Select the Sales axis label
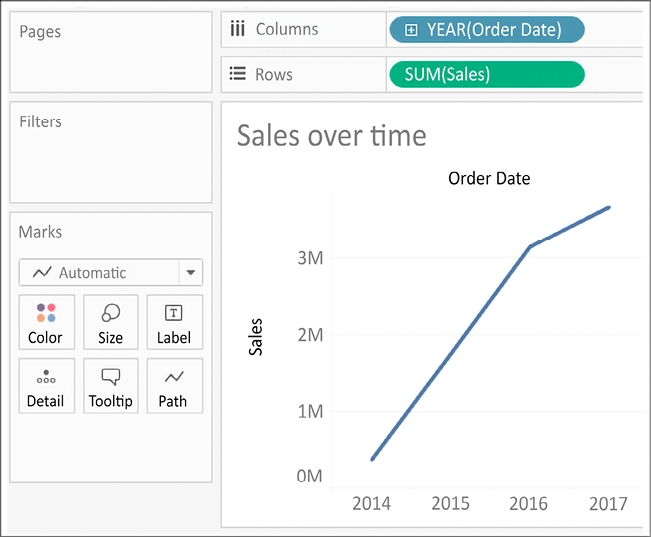 click(256, 338)
